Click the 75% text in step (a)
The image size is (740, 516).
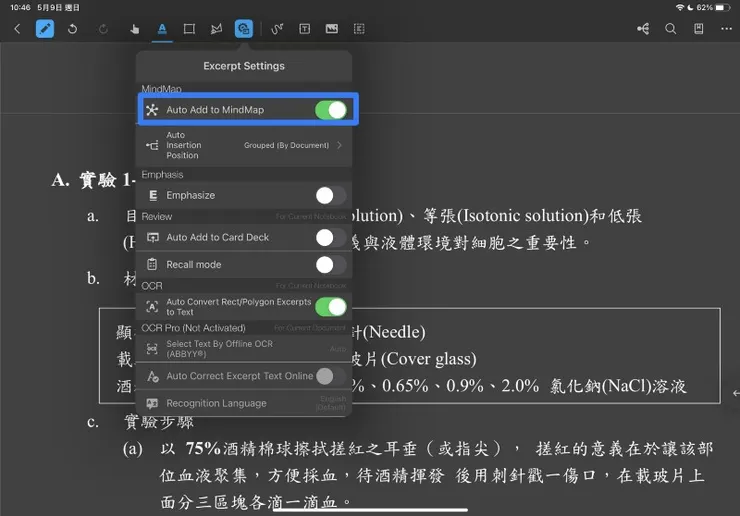click(203, 448)
